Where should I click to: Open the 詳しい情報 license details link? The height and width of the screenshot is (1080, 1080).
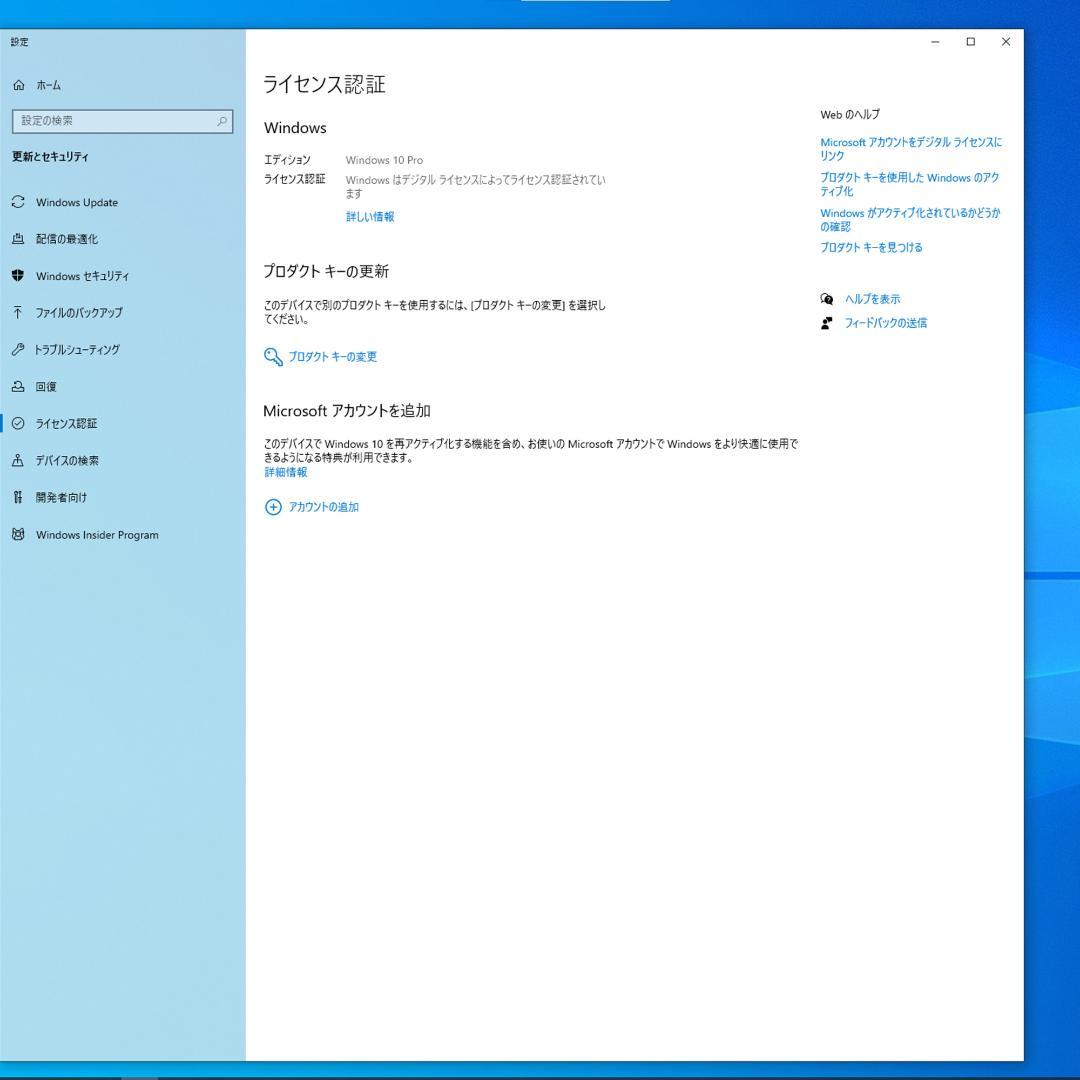369,216
